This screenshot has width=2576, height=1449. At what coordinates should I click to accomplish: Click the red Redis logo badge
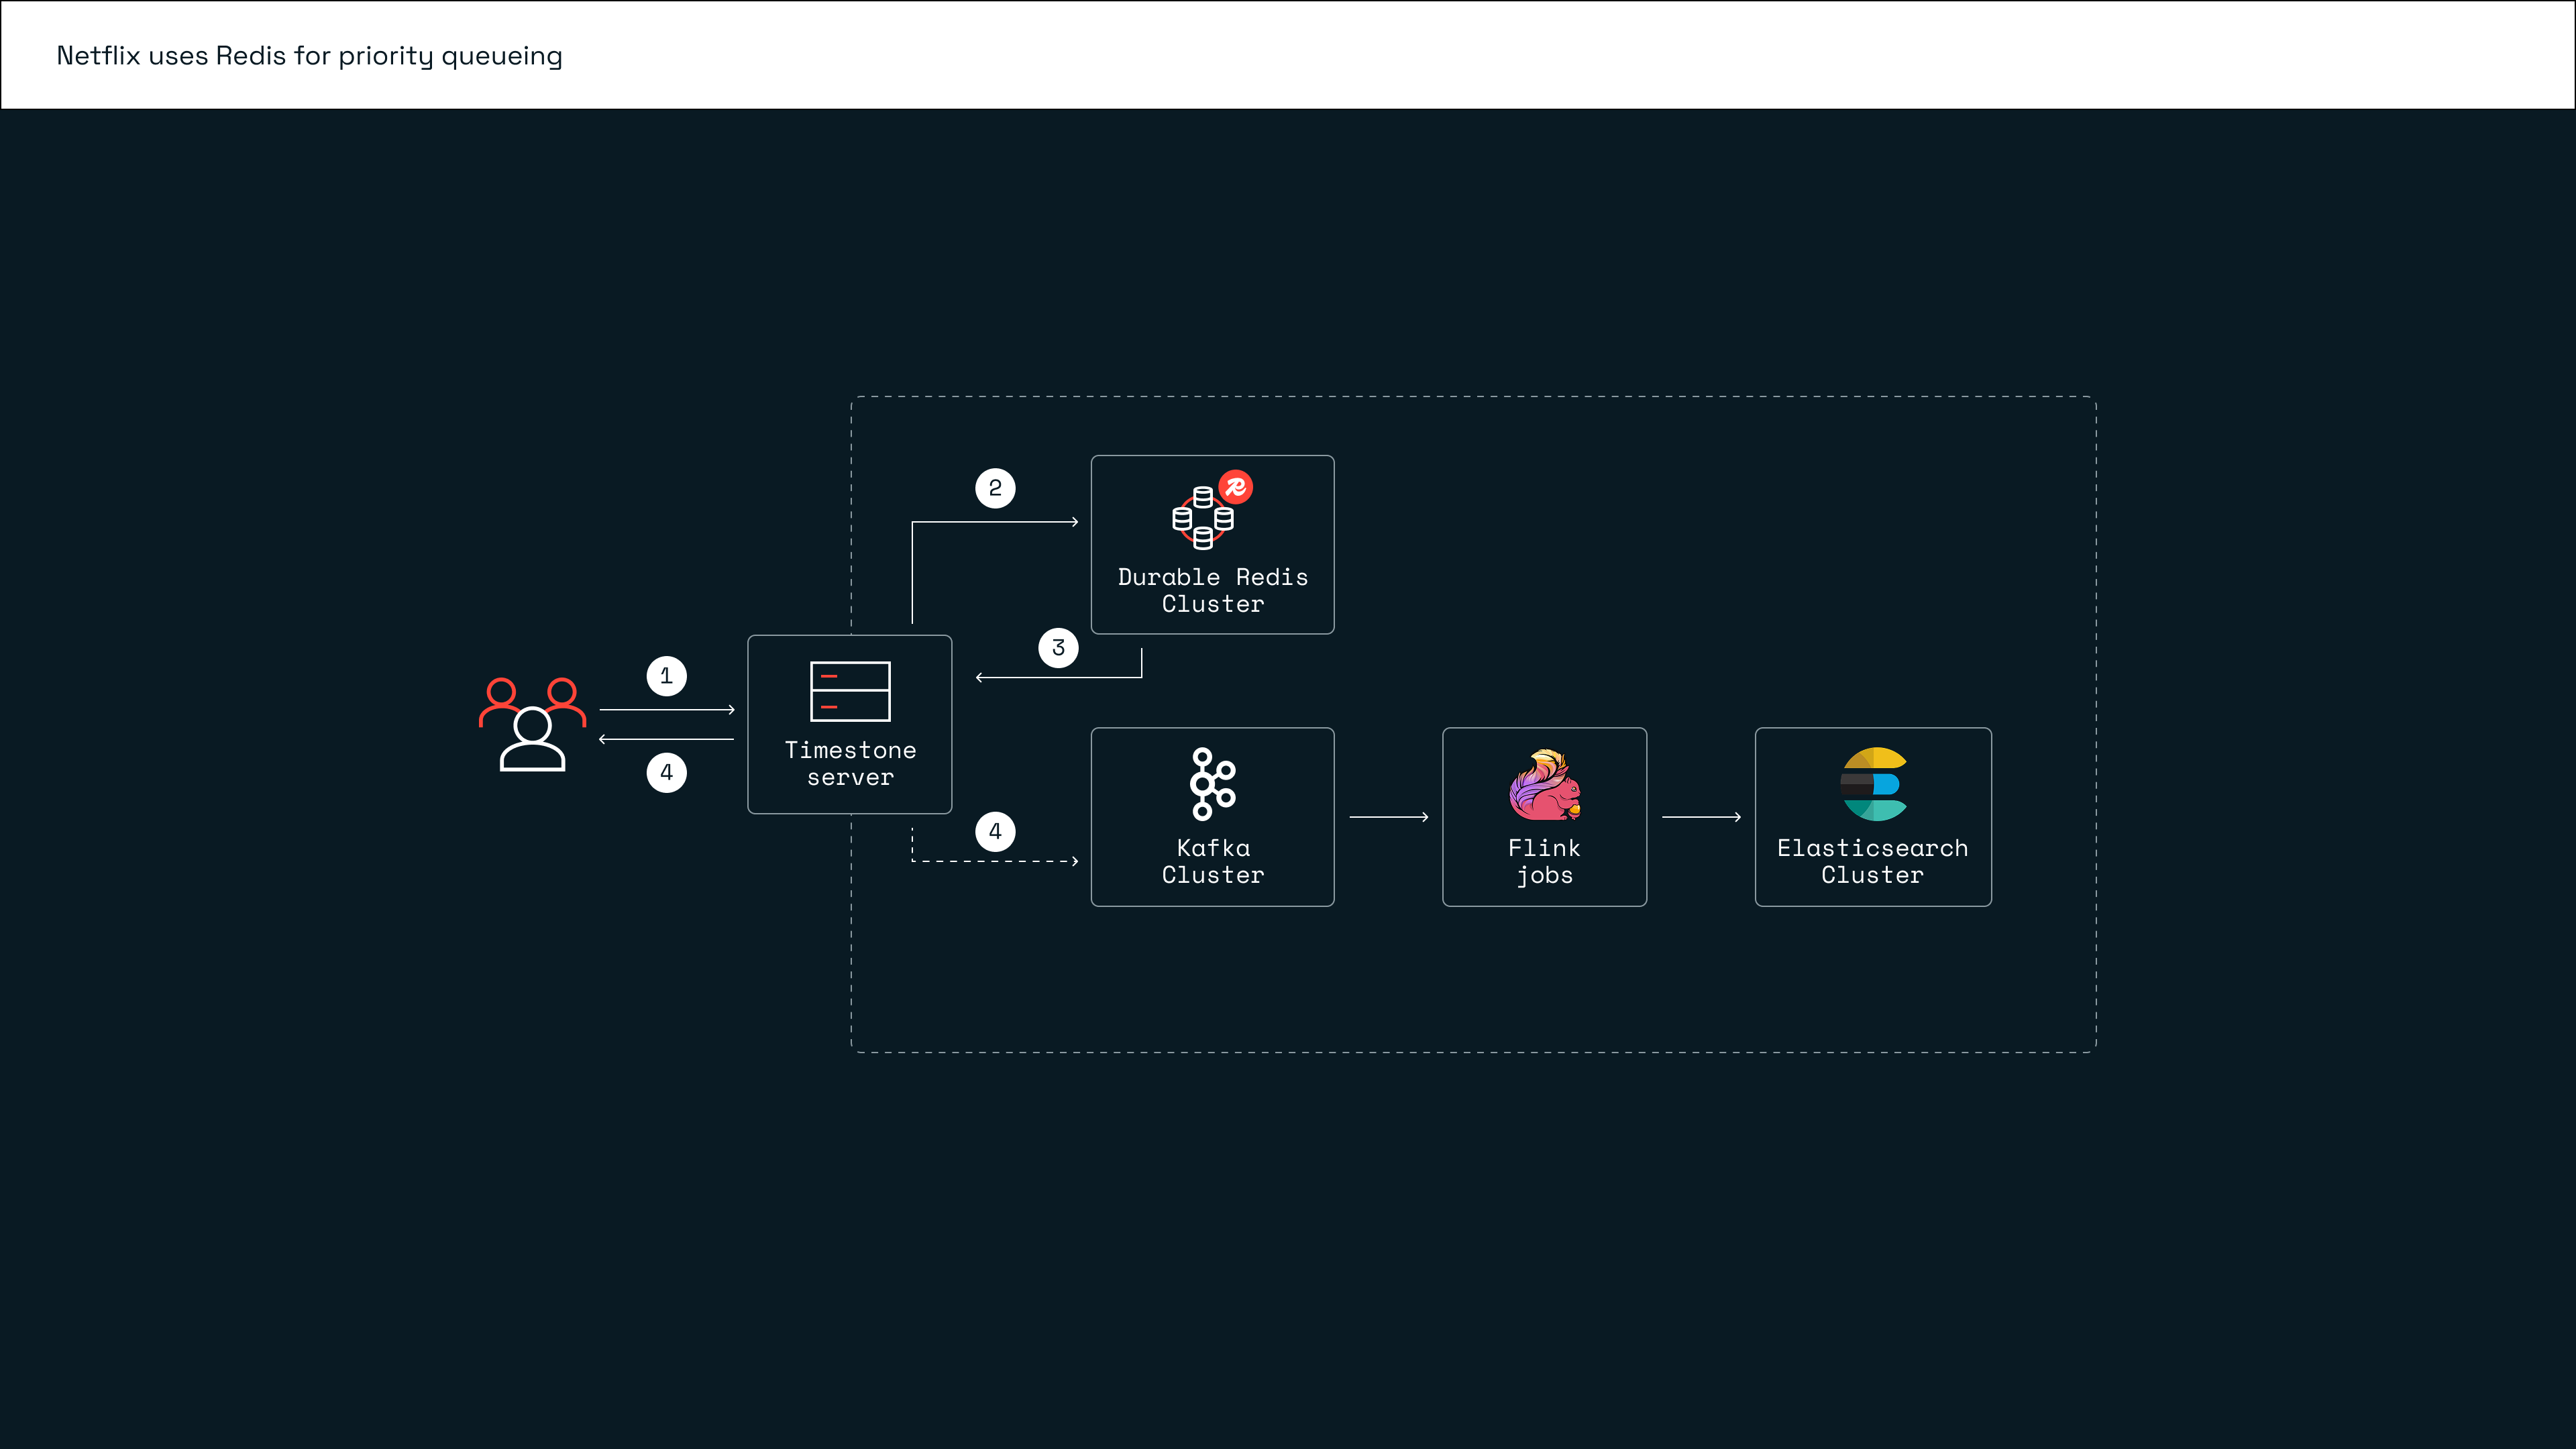point(1236,487)
